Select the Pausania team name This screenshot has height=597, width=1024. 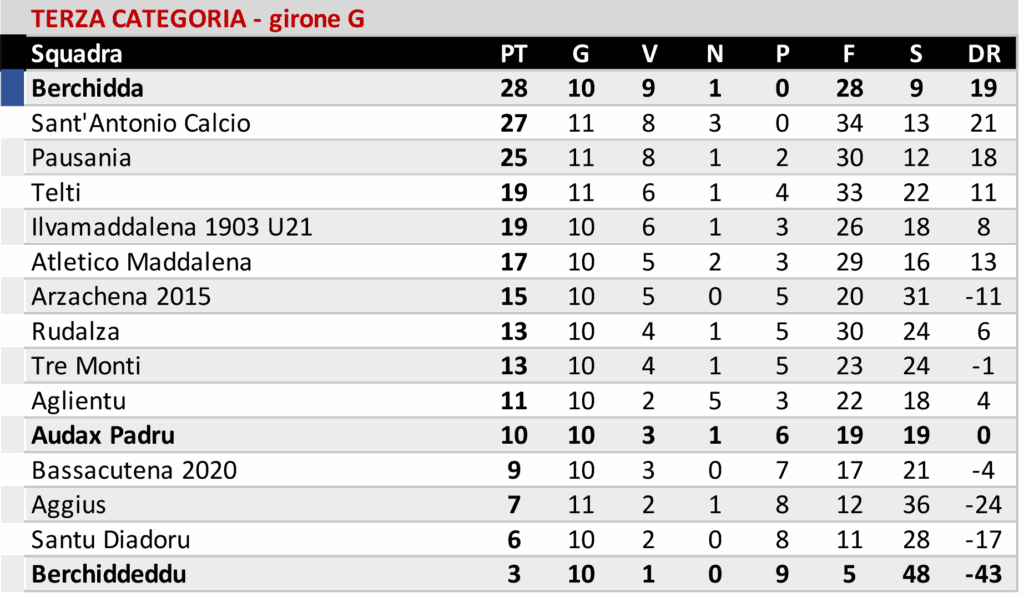pyautogui.click(x=82, y=158)
